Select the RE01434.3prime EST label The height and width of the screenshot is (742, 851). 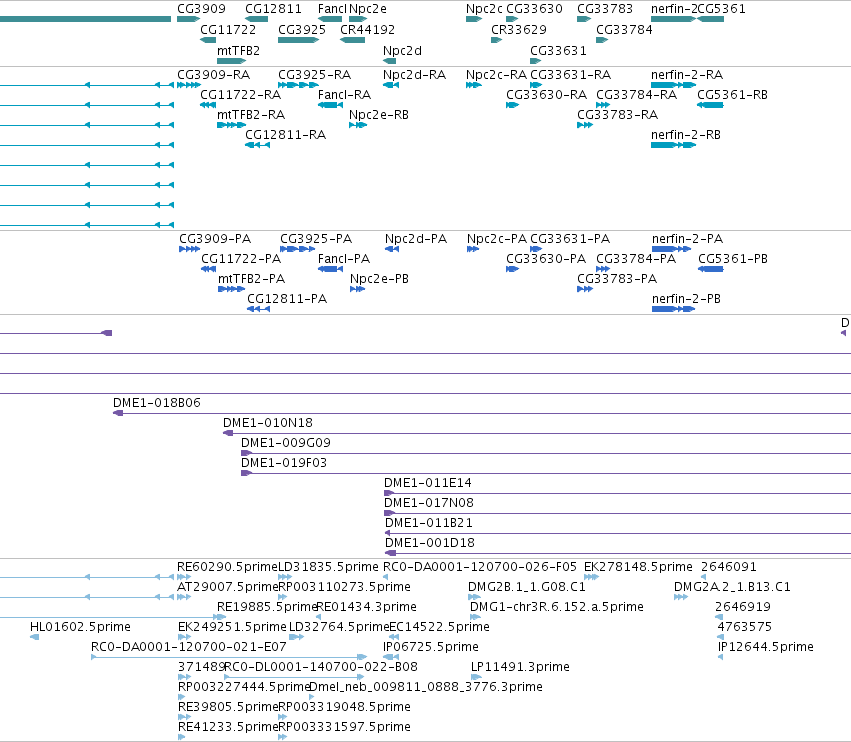(366, 606)
